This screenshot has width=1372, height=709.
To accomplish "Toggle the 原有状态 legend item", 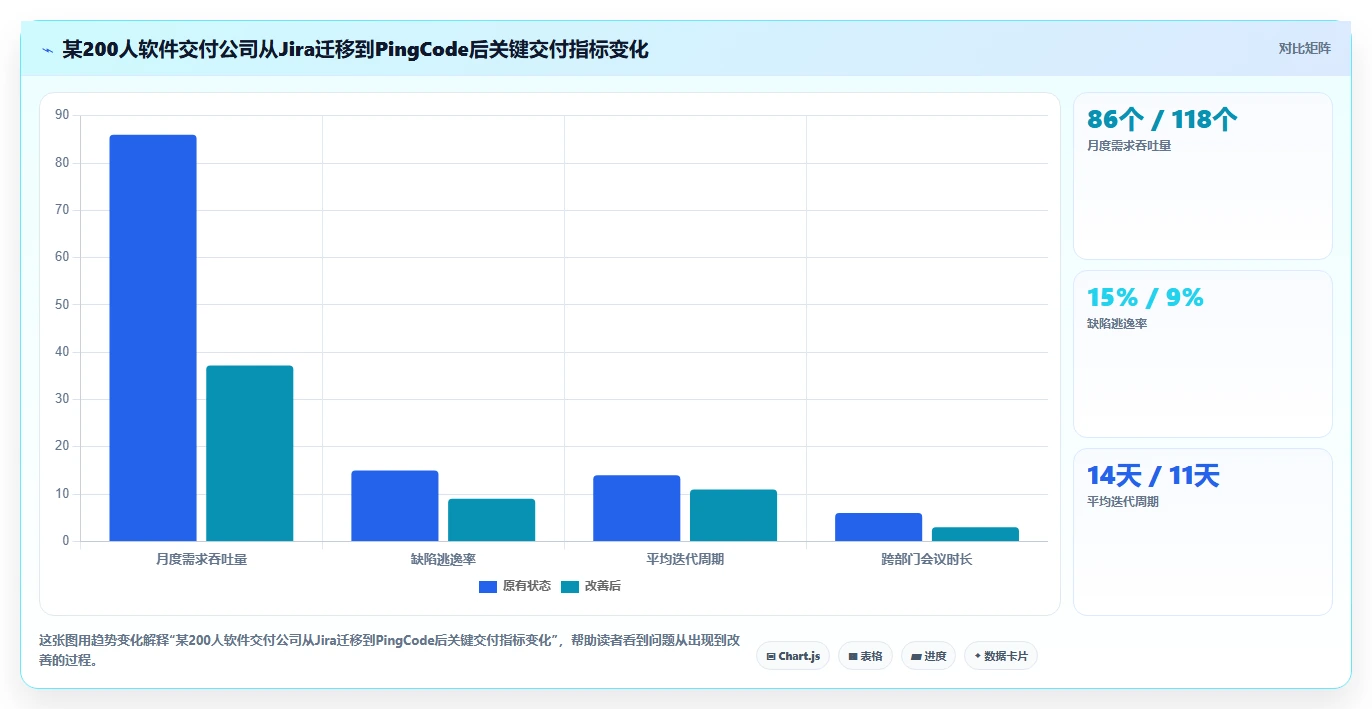I will (515, 586).
